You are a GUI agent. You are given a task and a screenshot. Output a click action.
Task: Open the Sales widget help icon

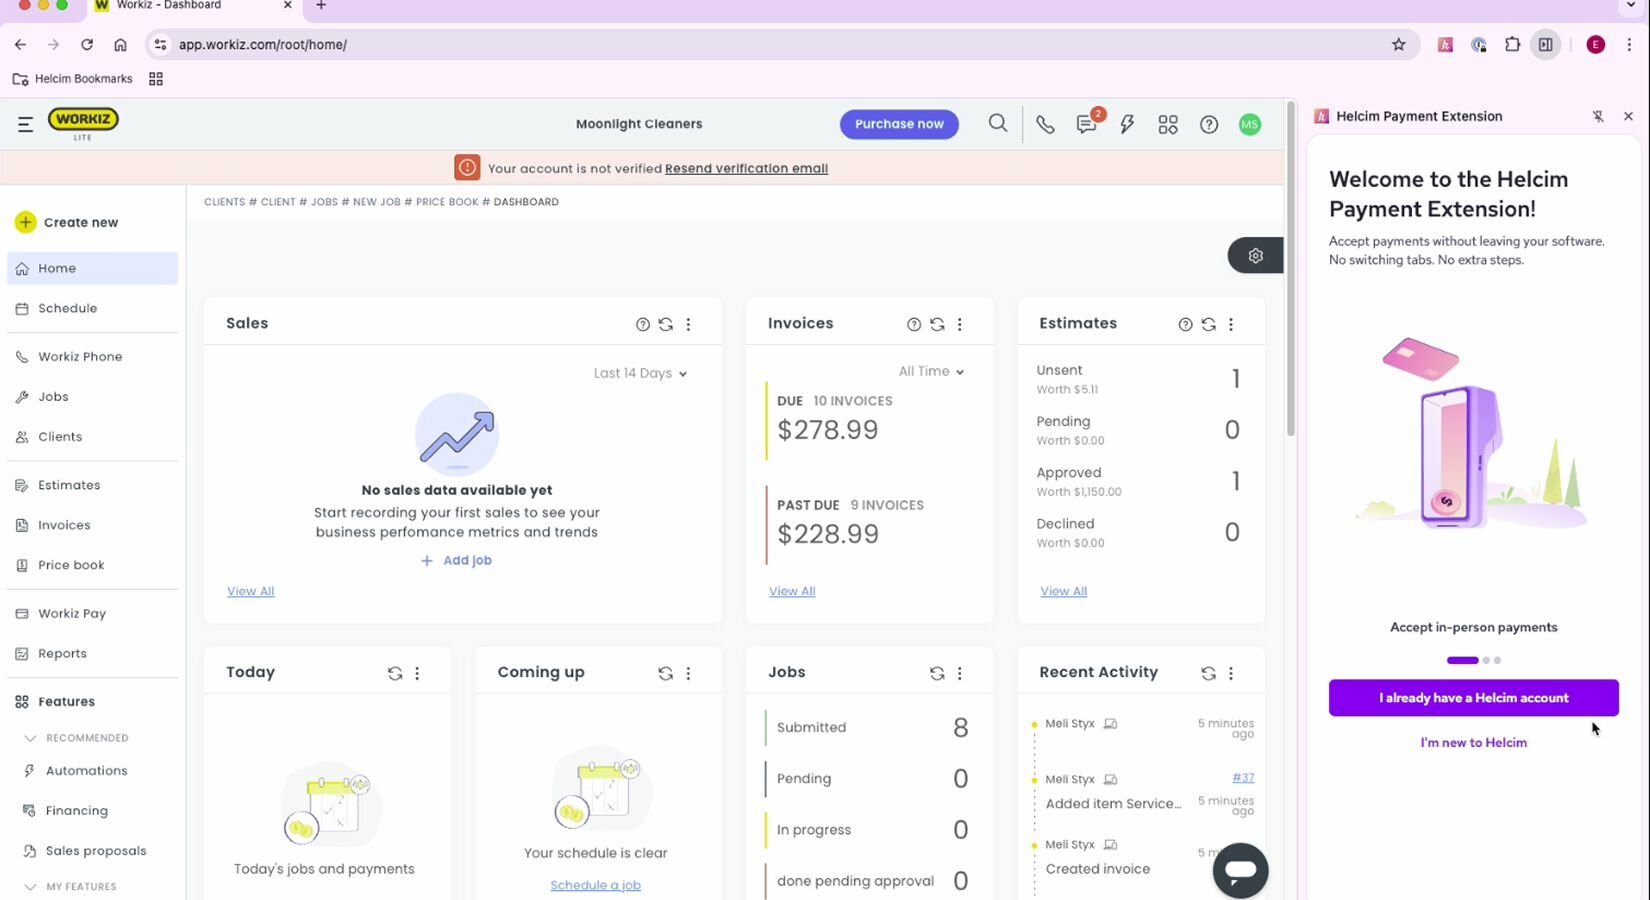coord(643,324)
